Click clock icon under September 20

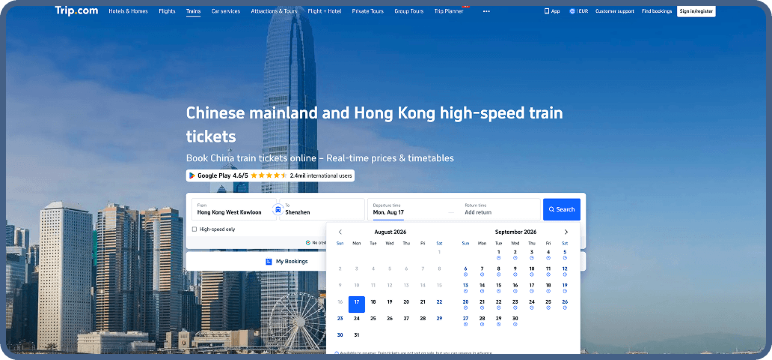(466, 308)
